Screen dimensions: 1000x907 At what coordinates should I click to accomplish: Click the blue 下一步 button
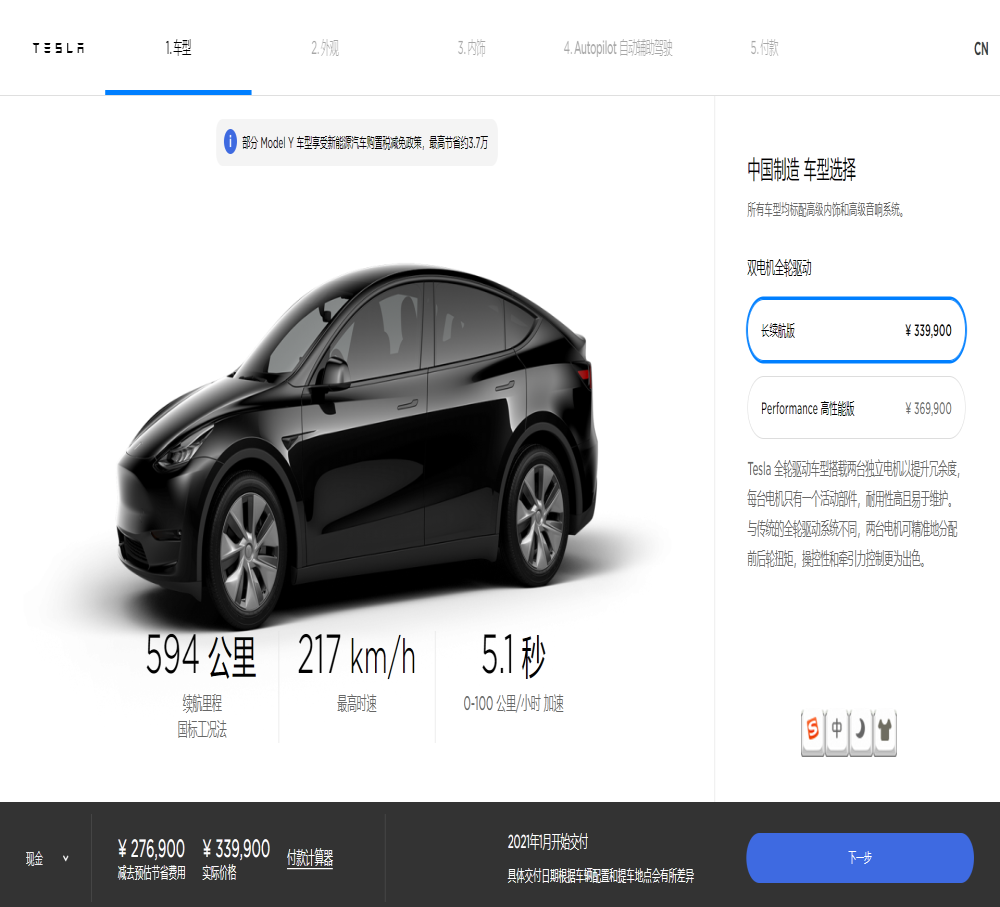860,857
